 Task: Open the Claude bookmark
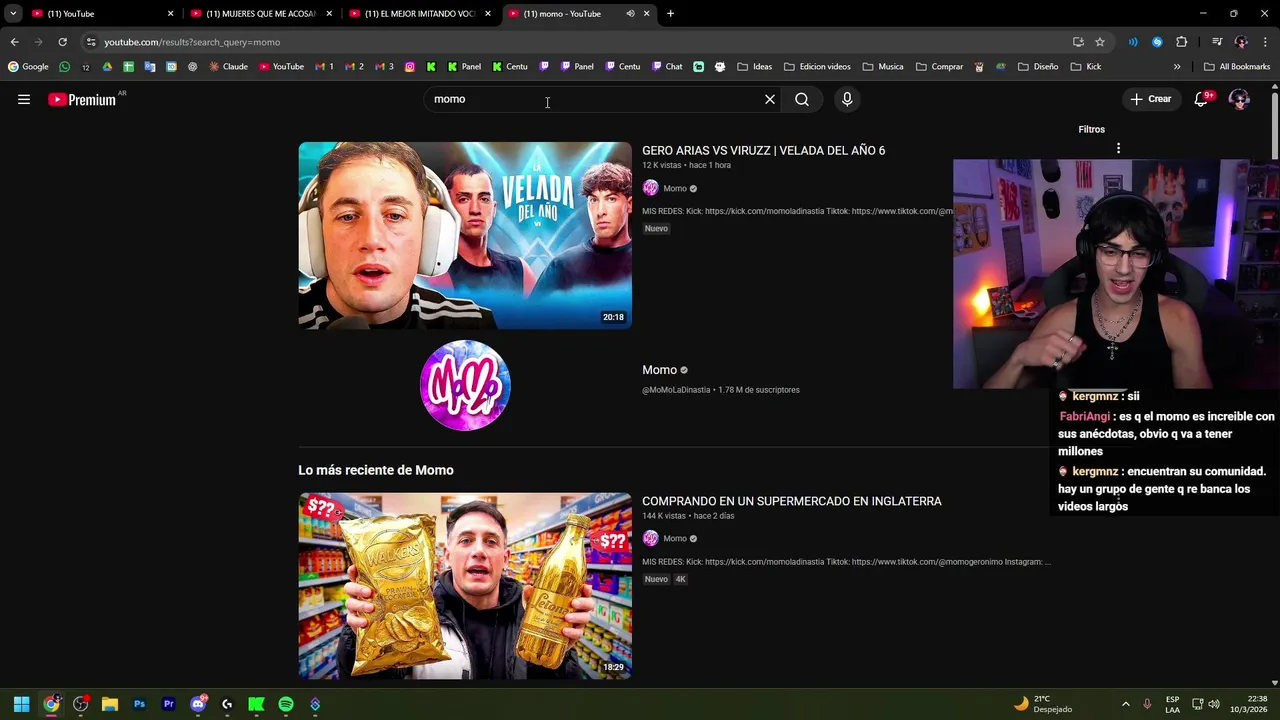tap(228, 67)
